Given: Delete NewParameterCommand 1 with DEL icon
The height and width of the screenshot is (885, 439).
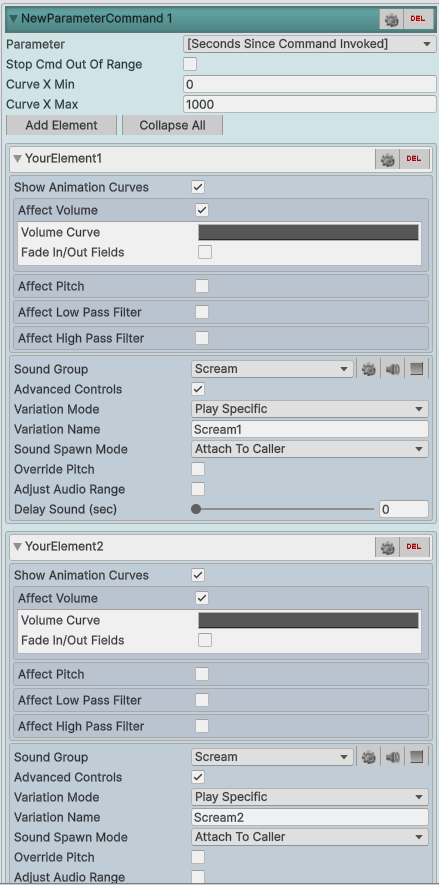Looking at the screenshot, I should (x=418, y=19).
